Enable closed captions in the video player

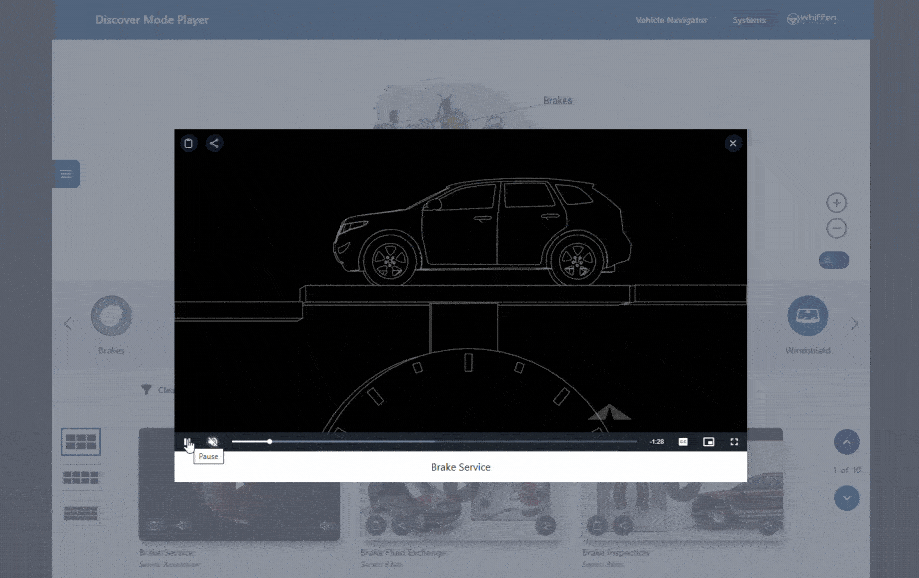[681, 440]
